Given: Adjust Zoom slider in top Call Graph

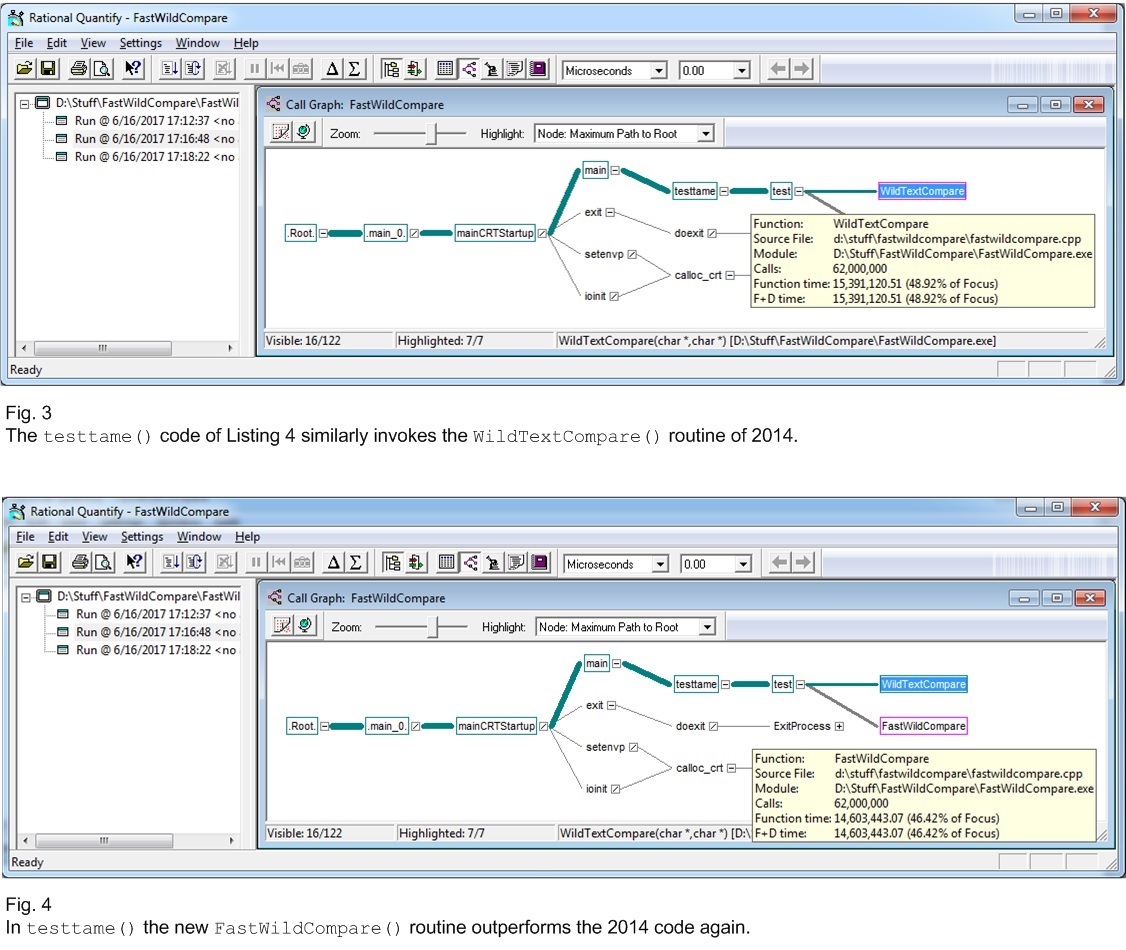Looking at the screenshot, I should tap(432, 133).
